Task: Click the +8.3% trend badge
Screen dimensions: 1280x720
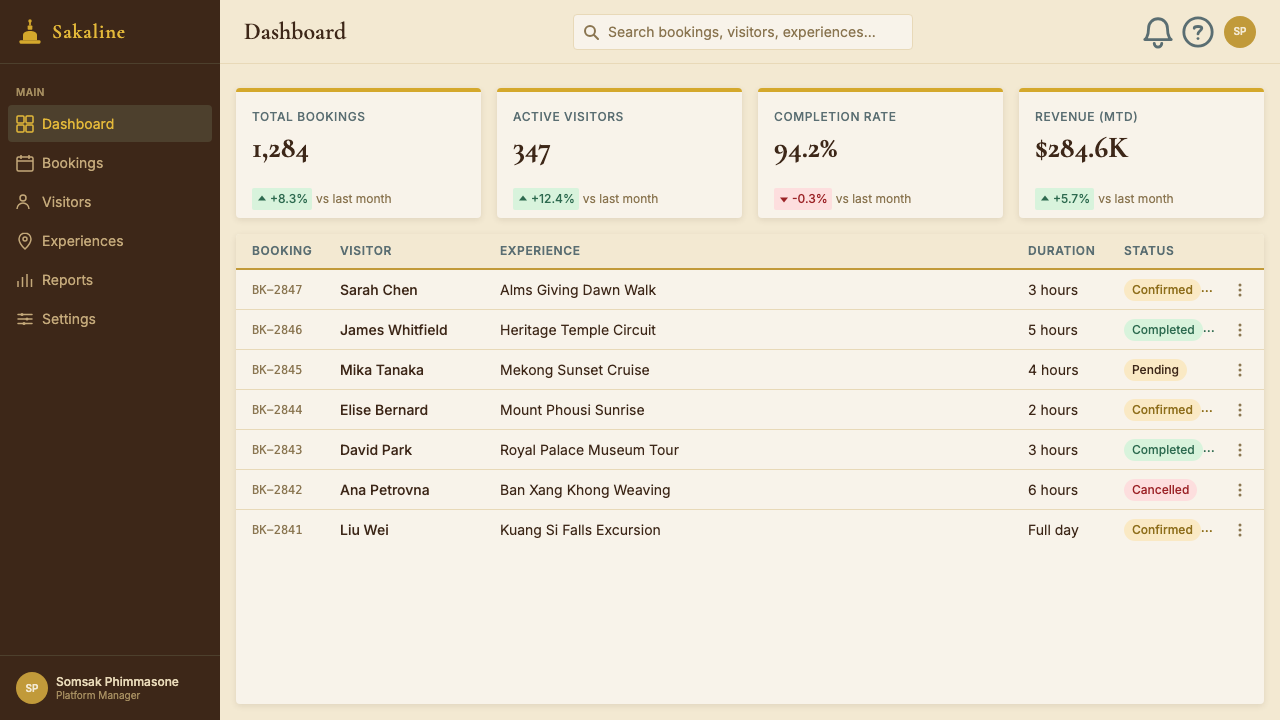Action: coord(282,199)
